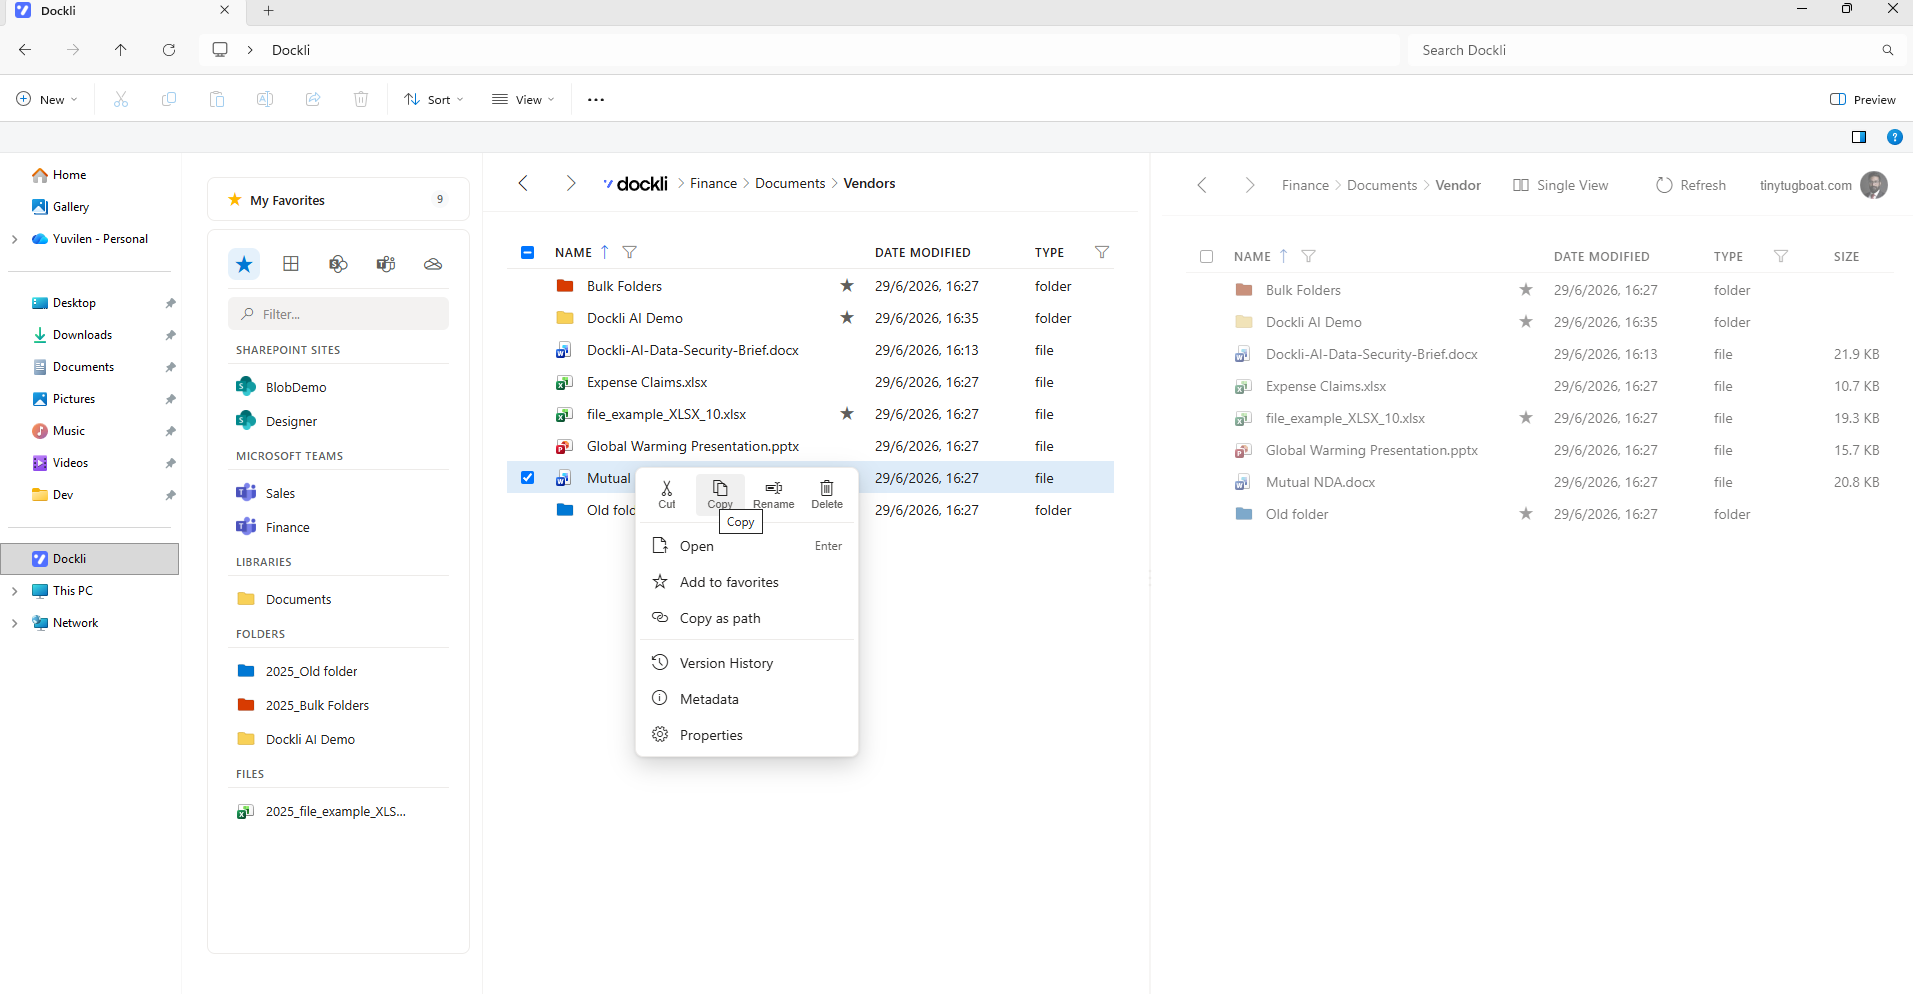1913x994 pixels.
Task: Choose Copy as path
Action: point(746,618)
